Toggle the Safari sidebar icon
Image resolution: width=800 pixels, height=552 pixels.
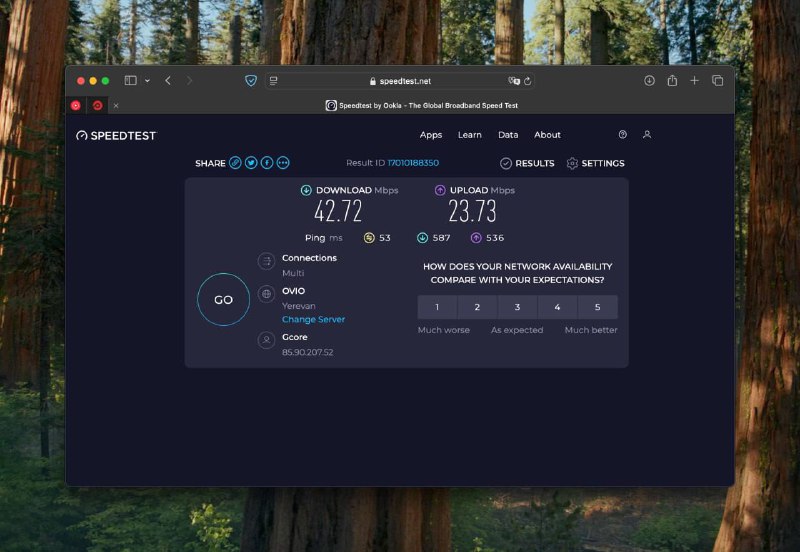point(131,81)
